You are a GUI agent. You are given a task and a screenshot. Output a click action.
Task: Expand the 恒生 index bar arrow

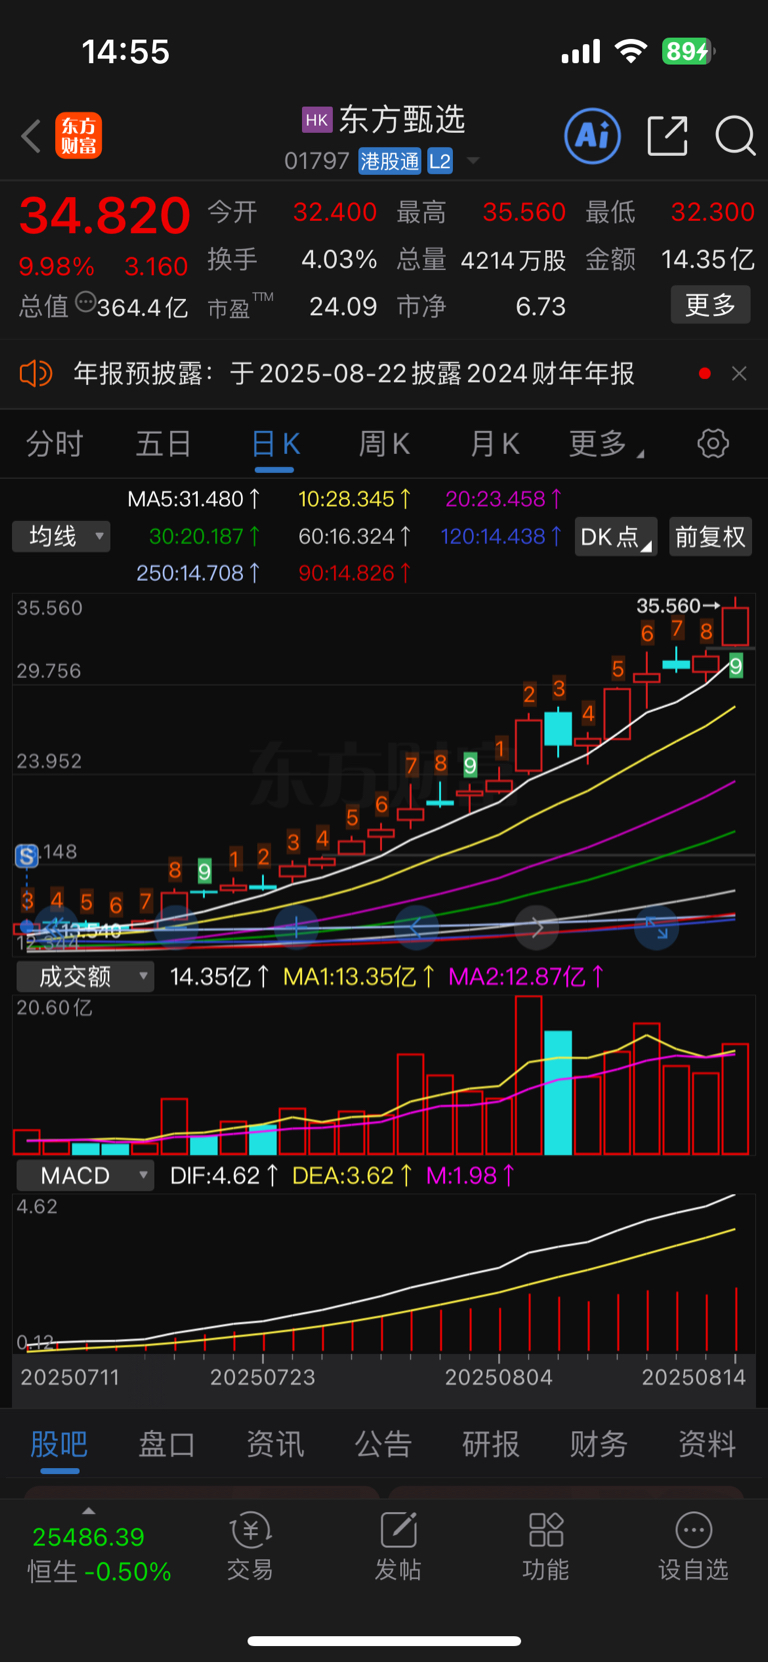88,1511
